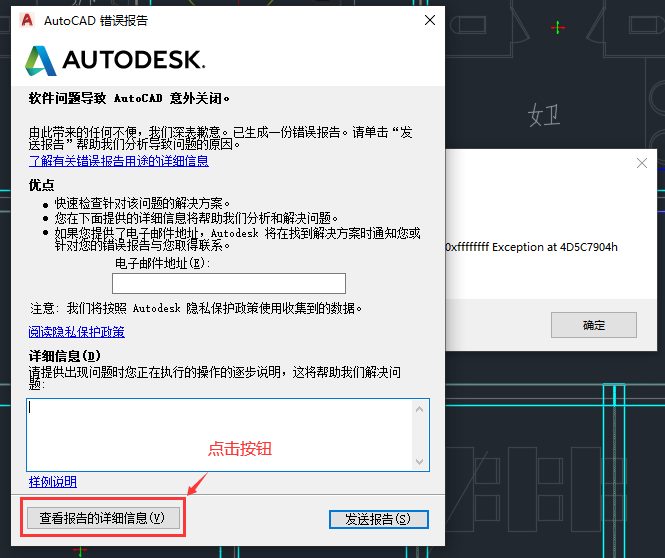The height and width of the screenshot is (558, 665).
Task: Confirm the exception dialog with 确定
Action: point(593,325)
